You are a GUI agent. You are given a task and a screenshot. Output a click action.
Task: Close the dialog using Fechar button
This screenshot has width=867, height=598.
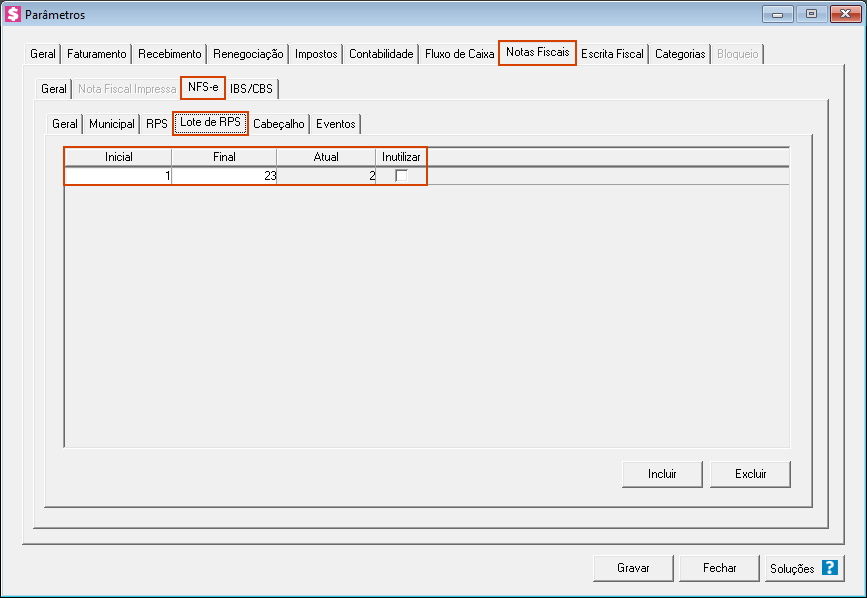coord(719,568)
